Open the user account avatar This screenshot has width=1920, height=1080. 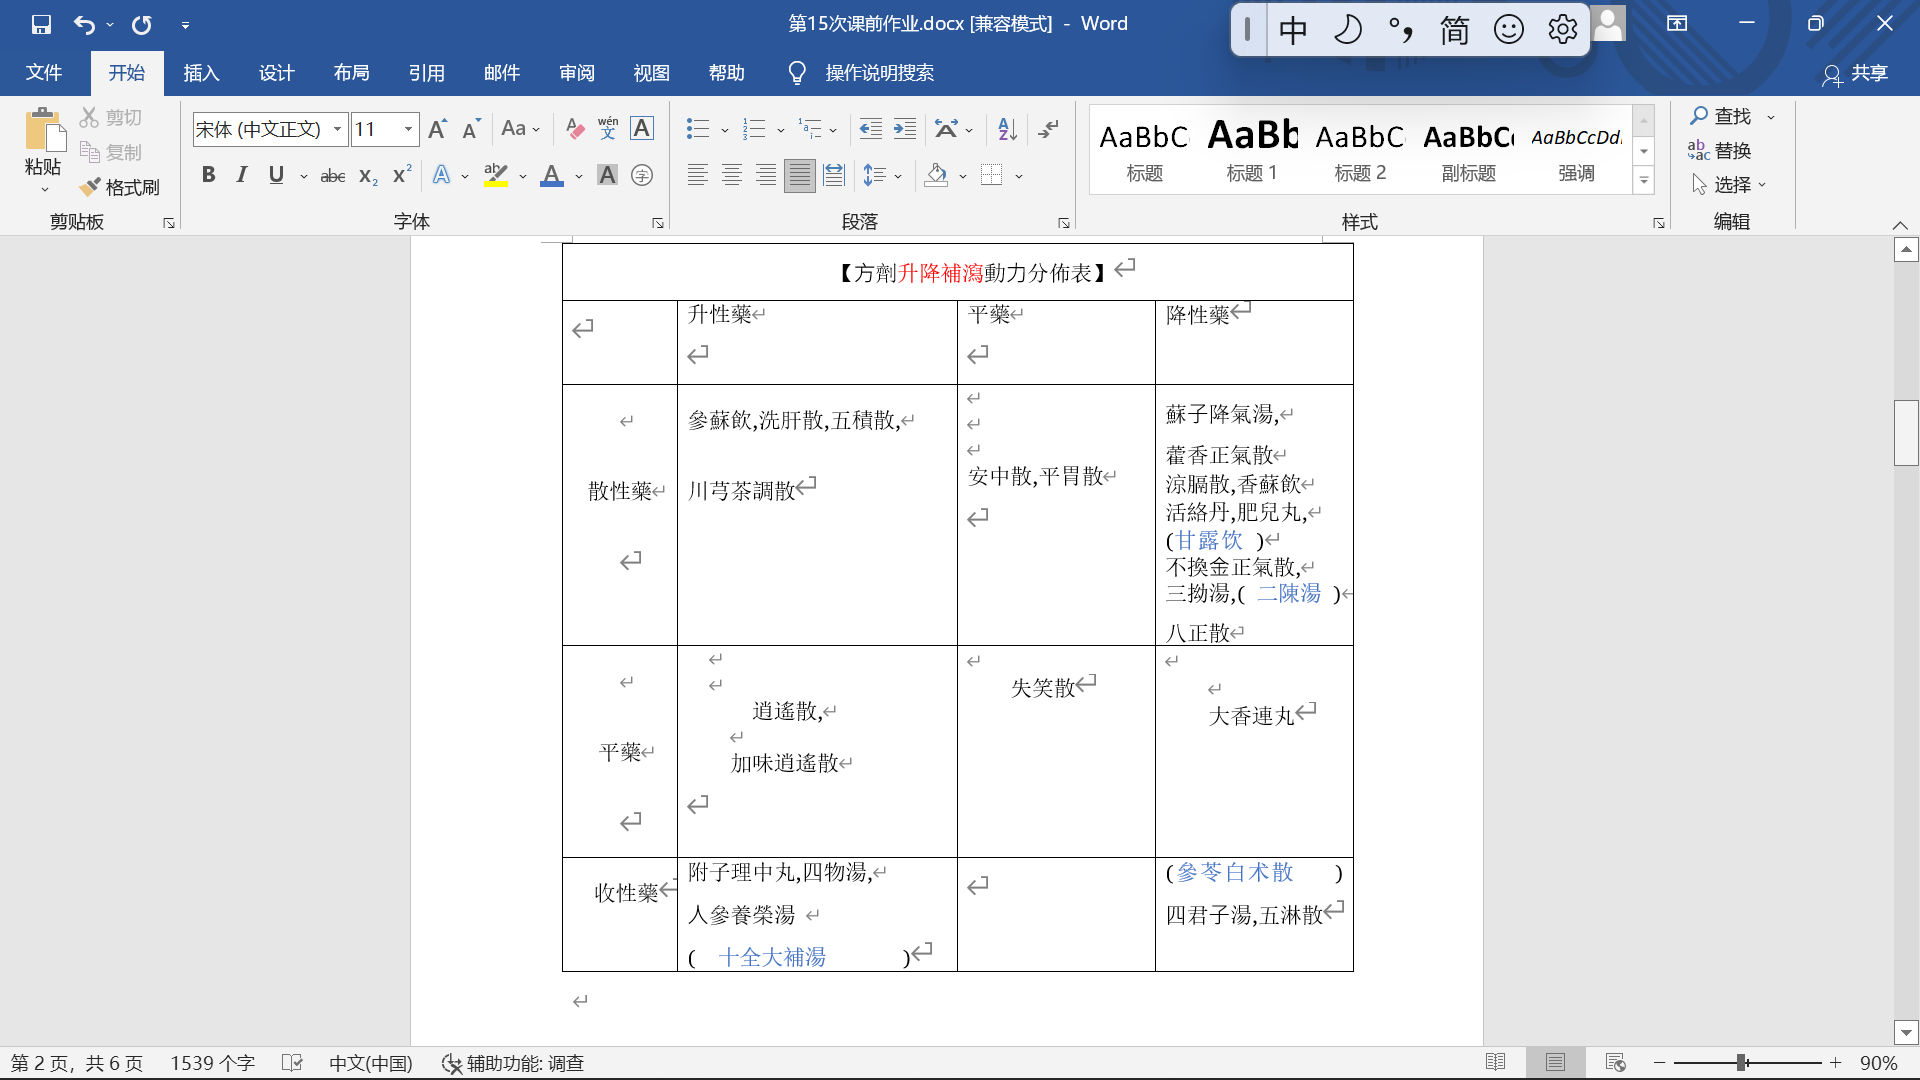[x=1608, y=24]
